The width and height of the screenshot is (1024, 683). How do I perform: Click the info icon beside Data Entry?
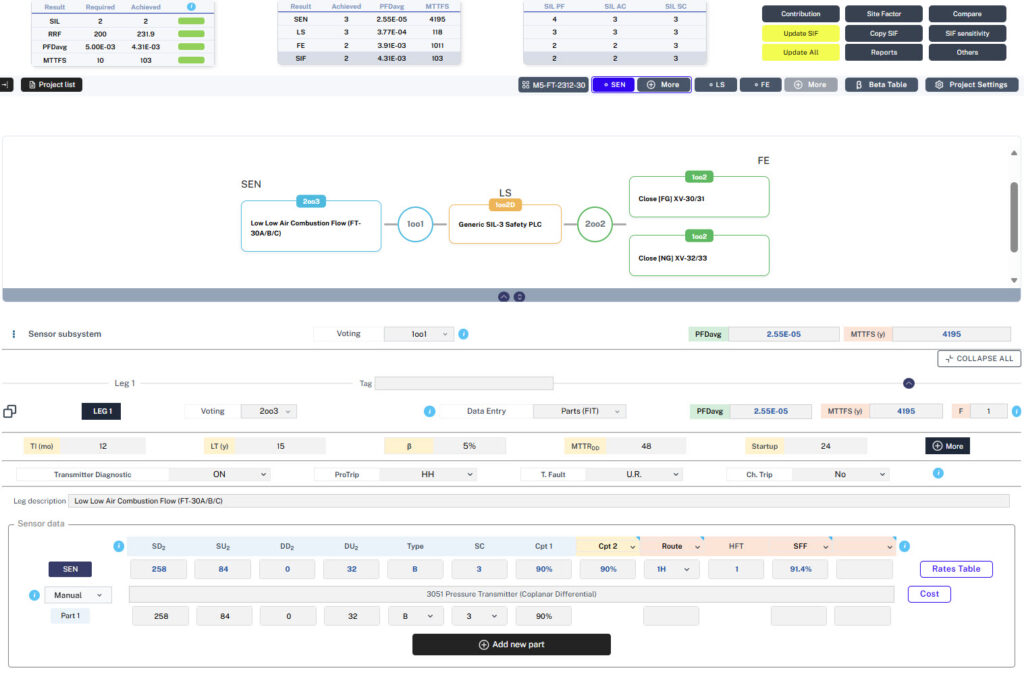(x=429, y=411)
